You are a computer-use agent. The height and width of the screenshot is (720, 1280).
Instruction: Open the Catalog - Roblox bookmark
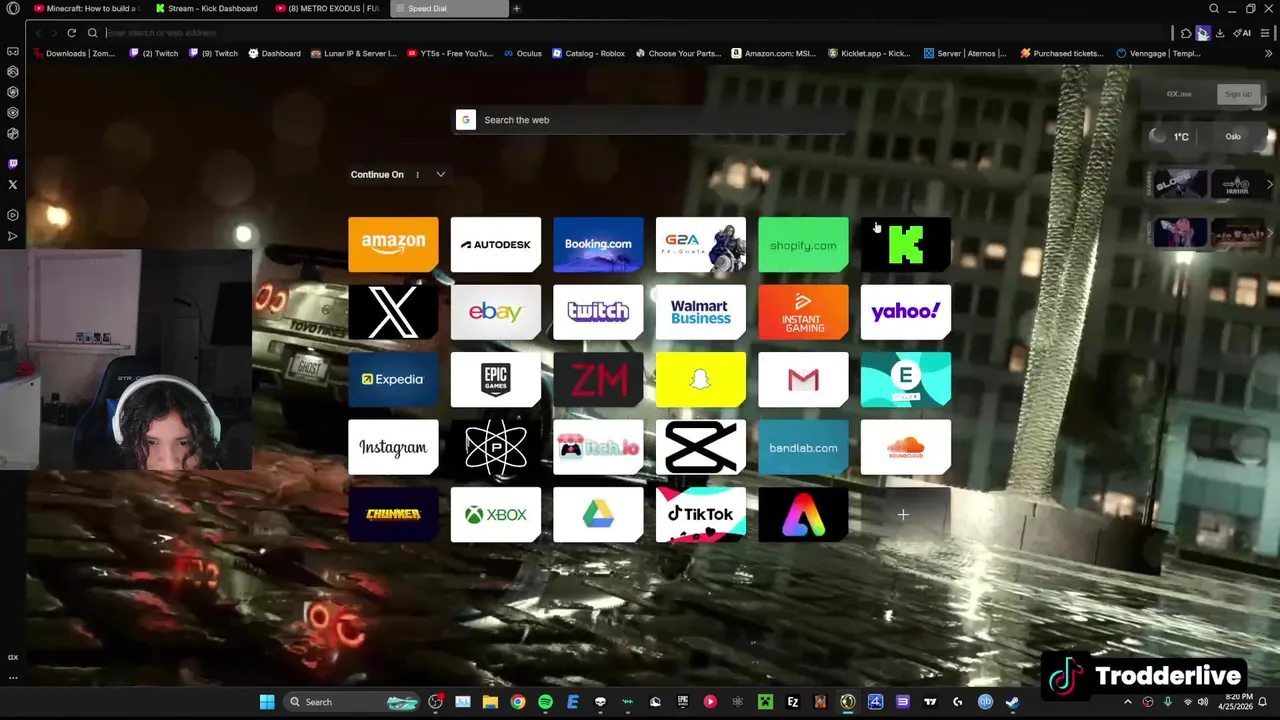588,53
